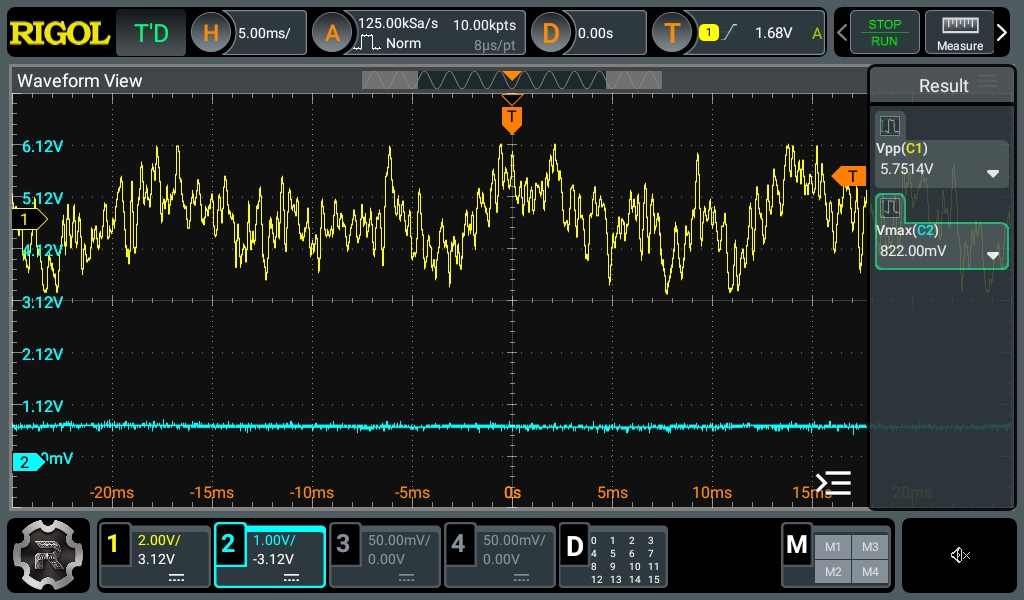Tap the orange H horizontal settings icon

click(x=210, y=33)
